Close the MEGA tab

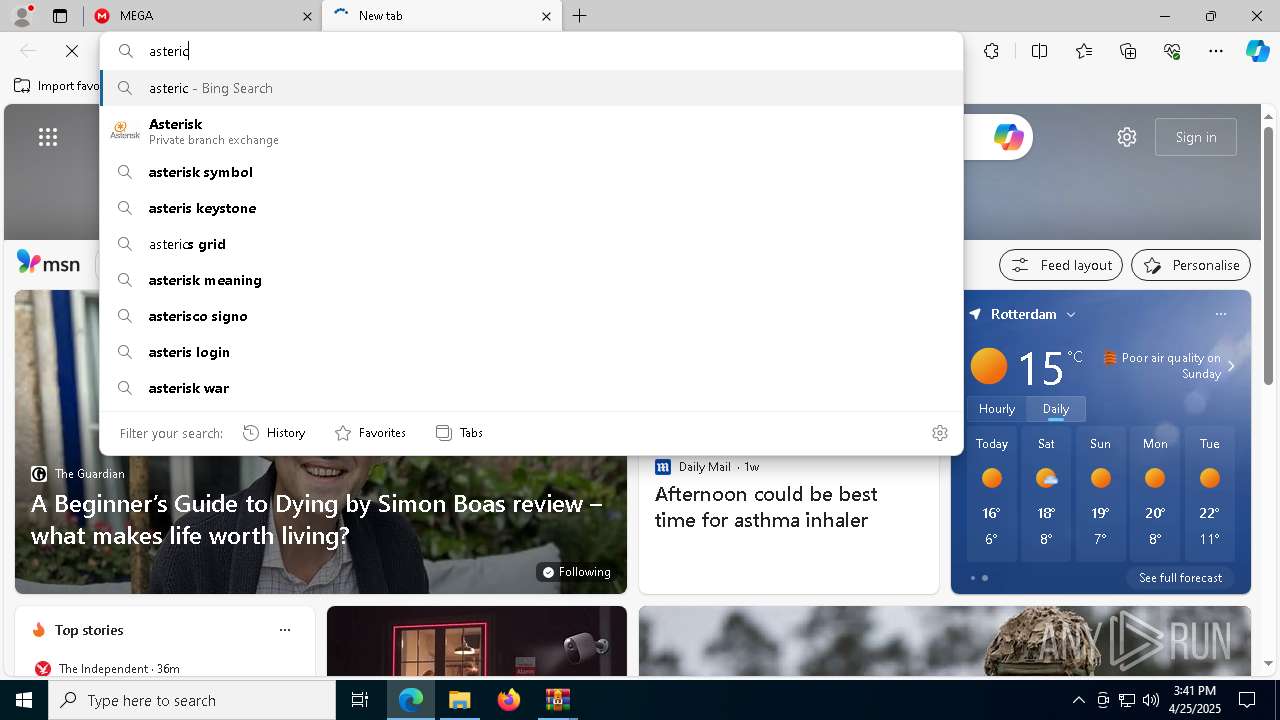click(x=307, y=16)
